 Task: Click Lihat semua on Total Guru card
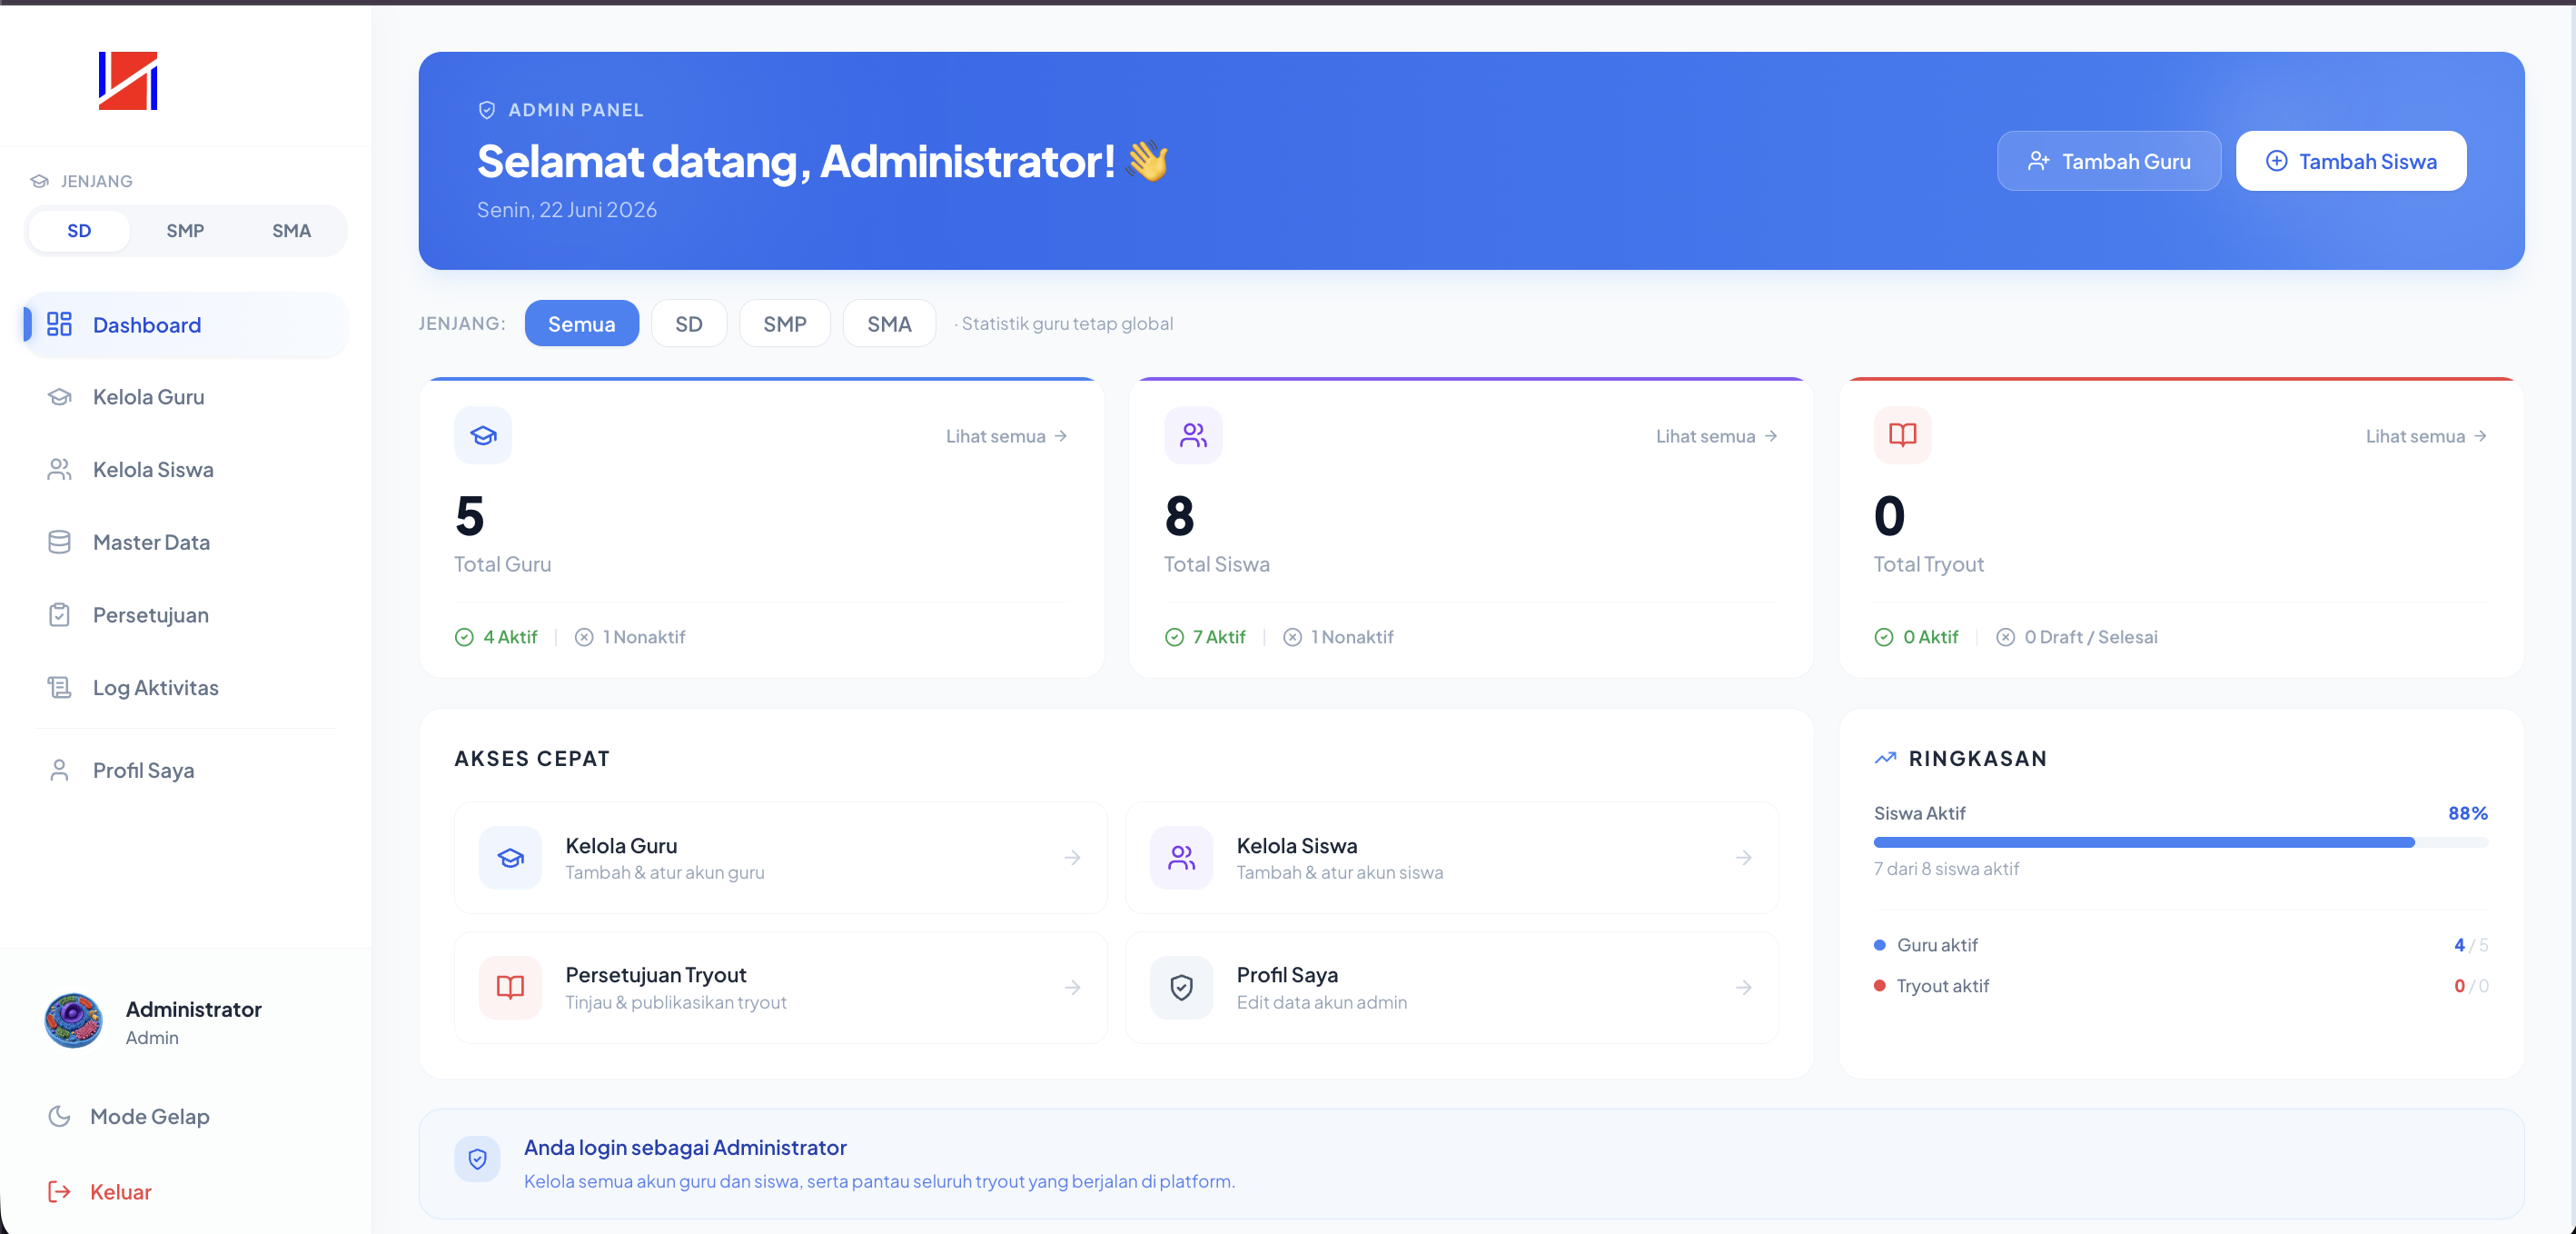pyautogui.click(x=1007, y=436)
